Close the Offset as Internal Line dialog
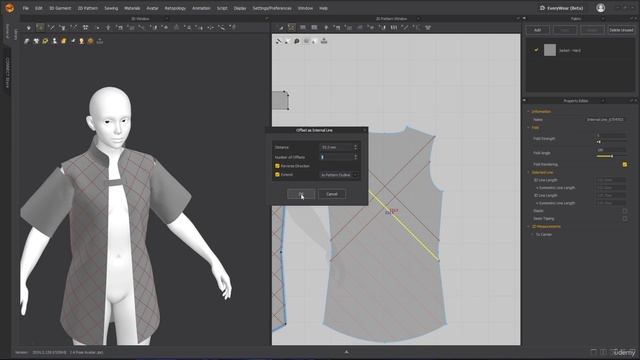This screenshot has width=640, height=360. tap(364, 130)
